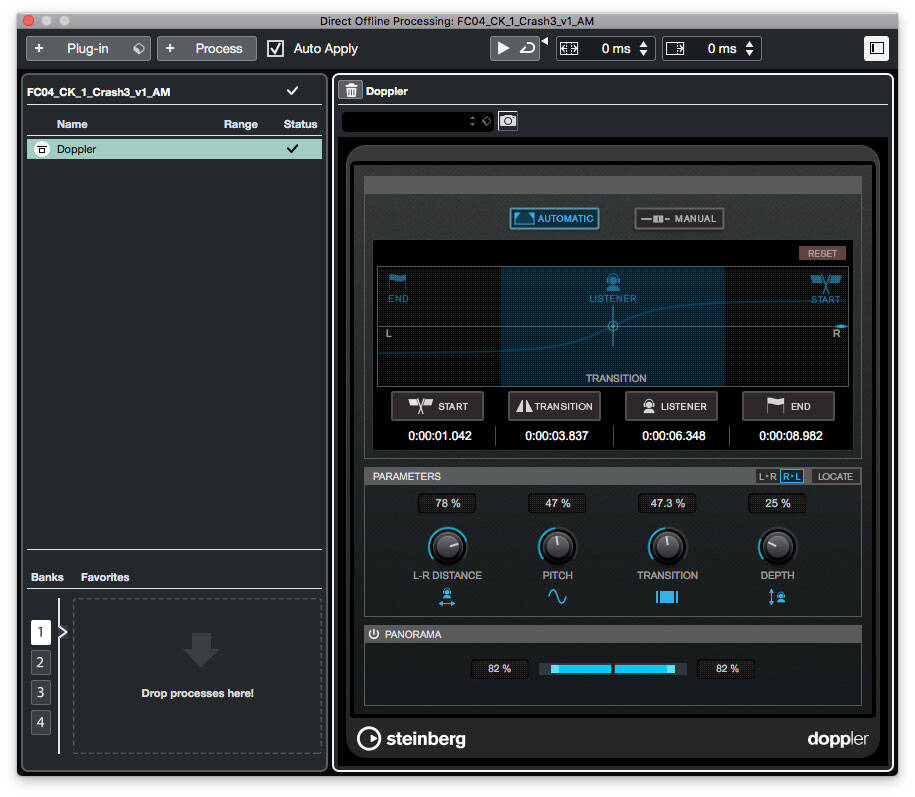Viewport: 915px width, 797px height.
Task: Delete Doppler process with trash icon
Action: [x=351, y=90]
